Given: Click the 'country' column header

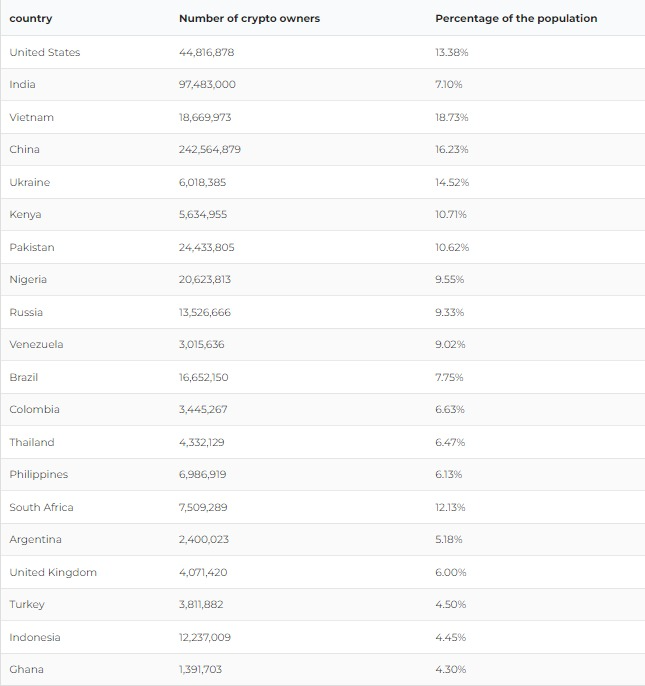Looking at the screenshot, I should [31, 19].
